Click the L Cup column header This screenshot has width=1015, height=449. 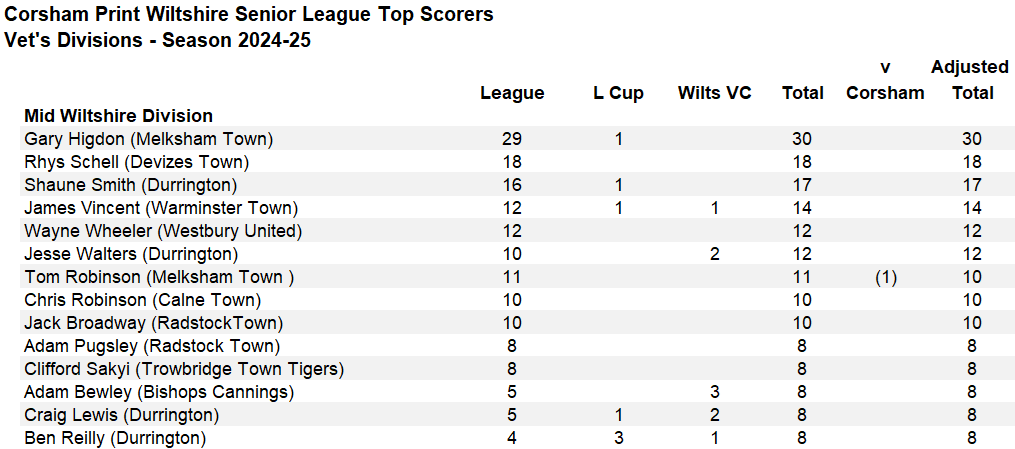619,93
